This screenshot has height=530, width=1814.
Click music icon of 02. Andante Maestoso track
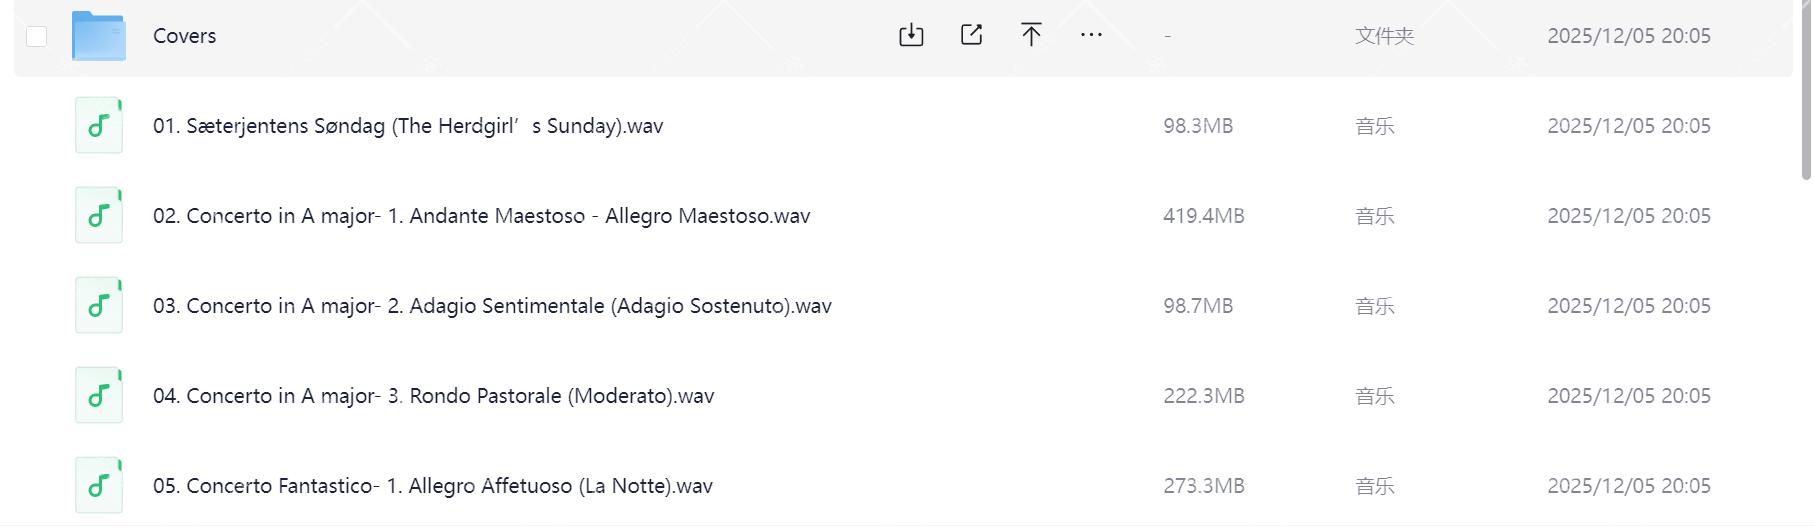click(99, 216)
